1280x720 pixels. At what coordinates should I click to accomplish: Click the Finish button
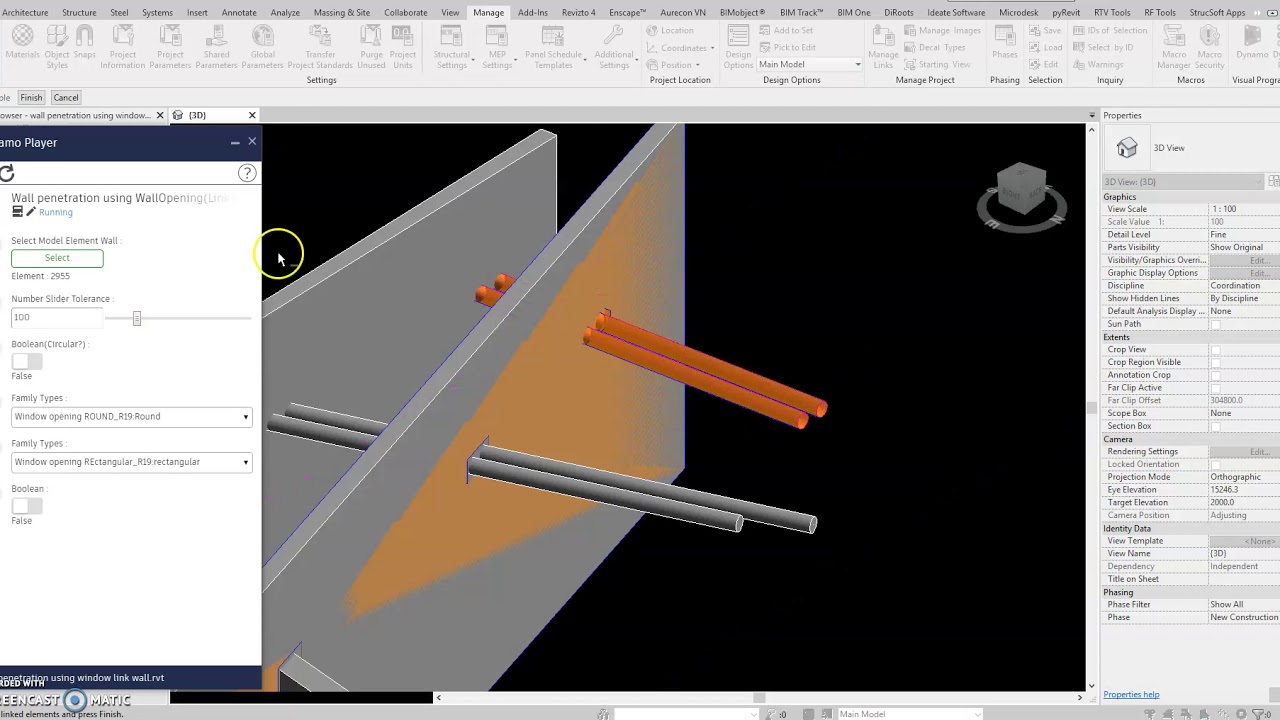click(x=31, y=98)
